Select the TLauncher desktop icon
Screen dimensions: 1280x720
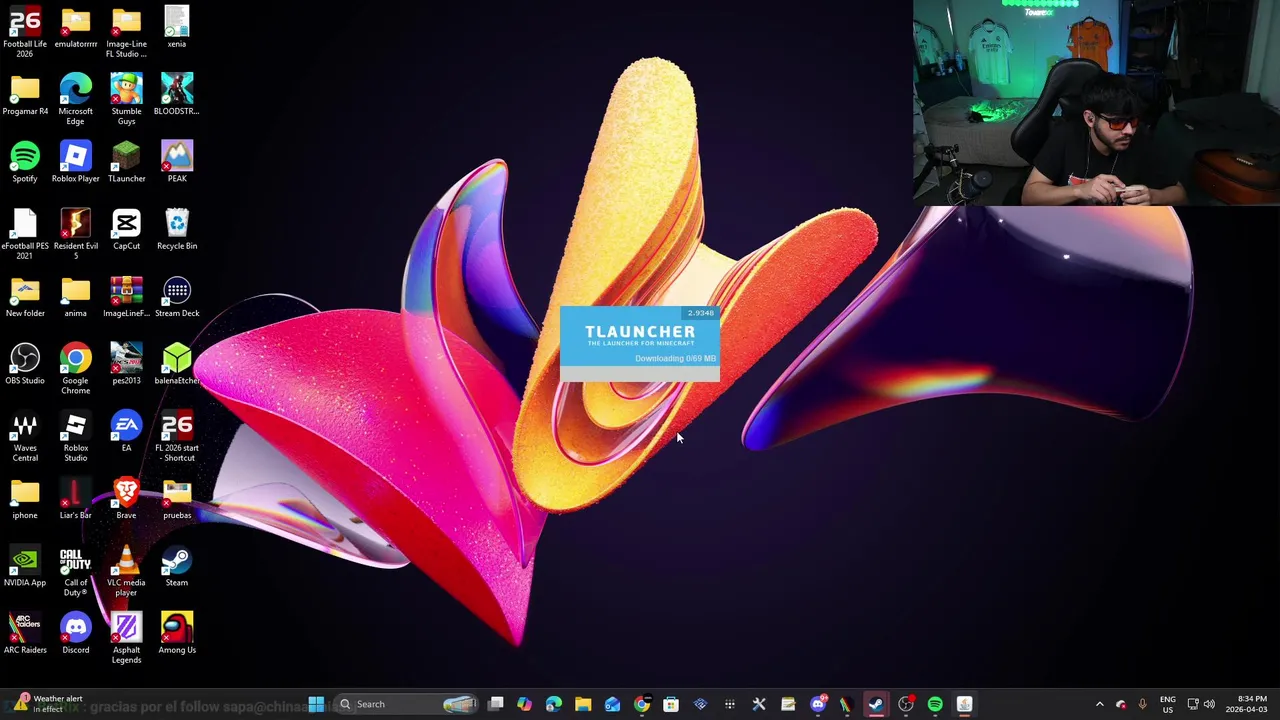126,162
